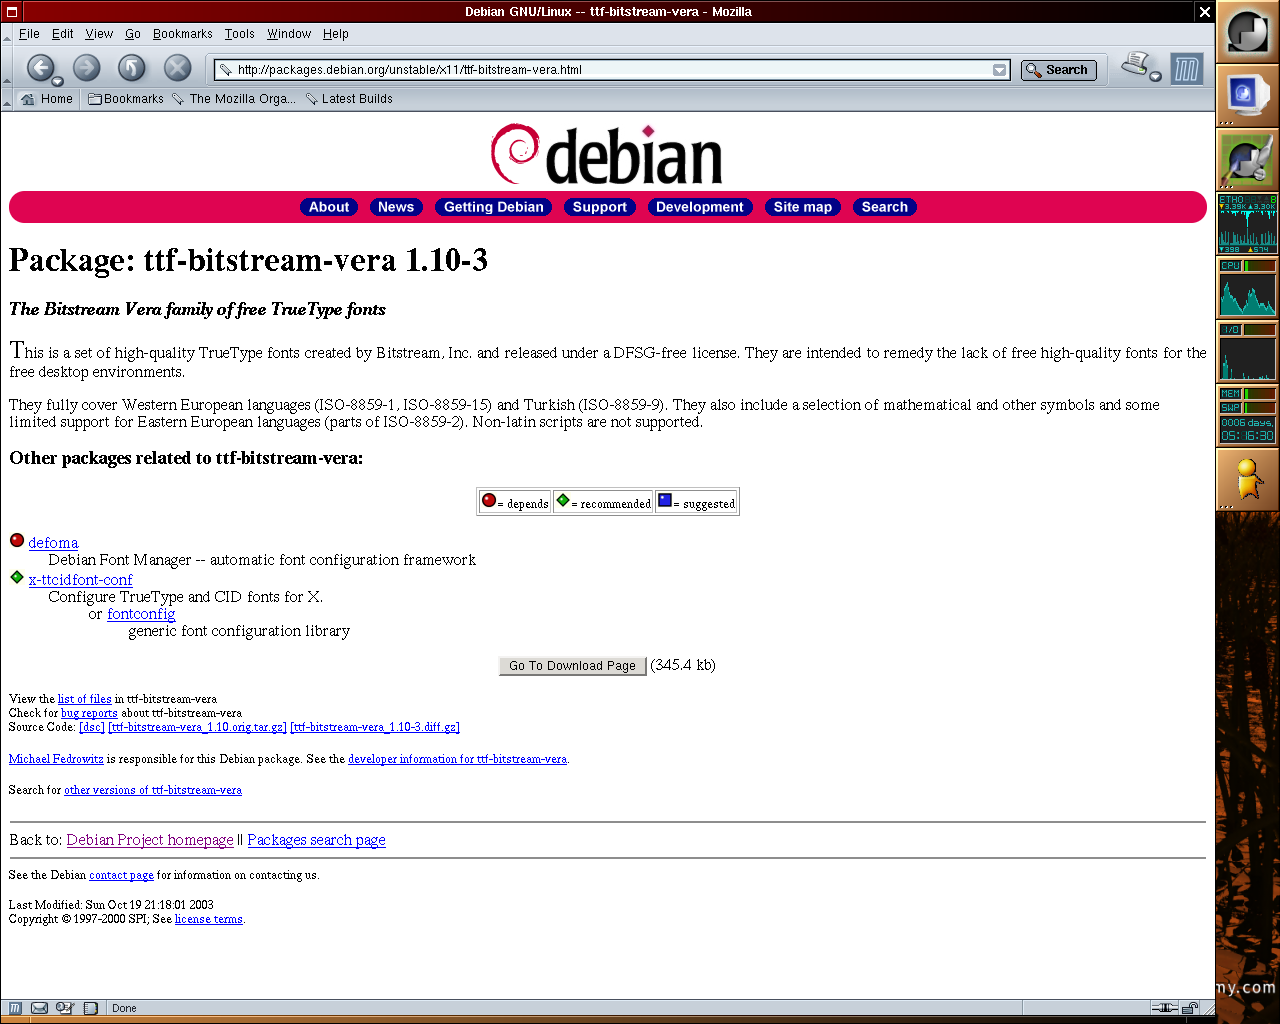This screenshot has width=1280, height=1024.
Task: Open the Edit menu
Action: [x=63, y=34]
